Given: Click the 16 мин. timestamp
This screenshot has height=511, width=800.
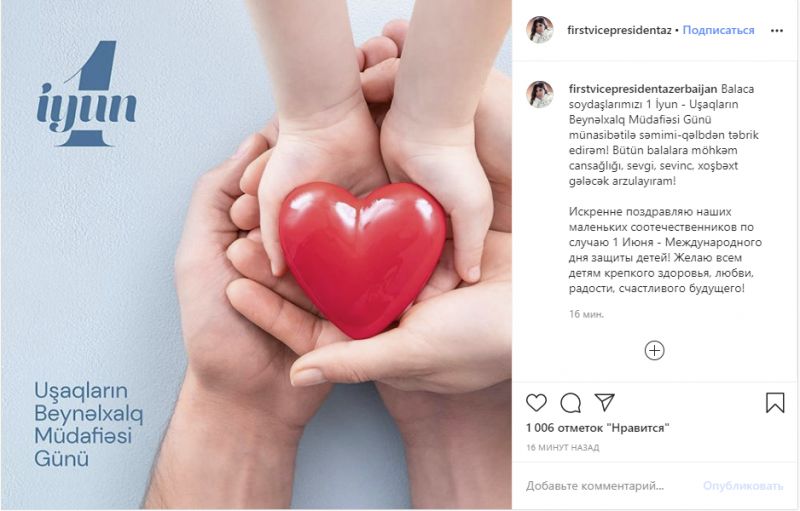Looking at the screenshot, I should (x=586, y=314).
